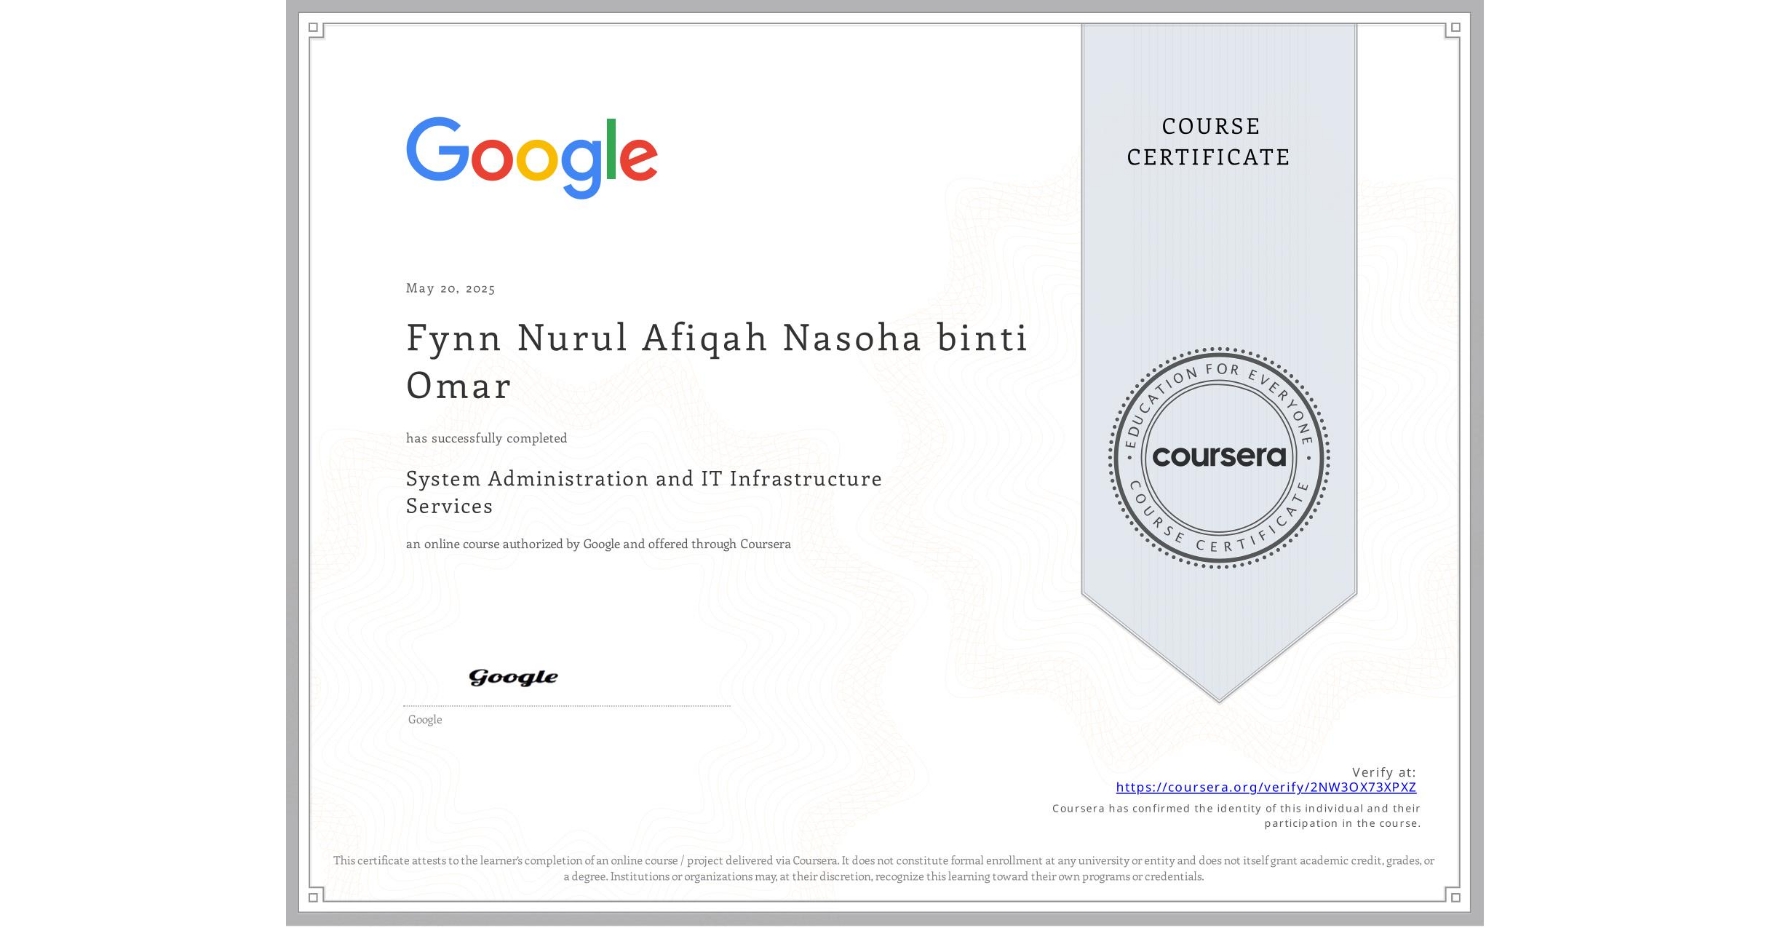Click the name Fynn Nurul Afiqah Nasoha binti
Viewport: 1772px width, 928px height.
(716, 338)
